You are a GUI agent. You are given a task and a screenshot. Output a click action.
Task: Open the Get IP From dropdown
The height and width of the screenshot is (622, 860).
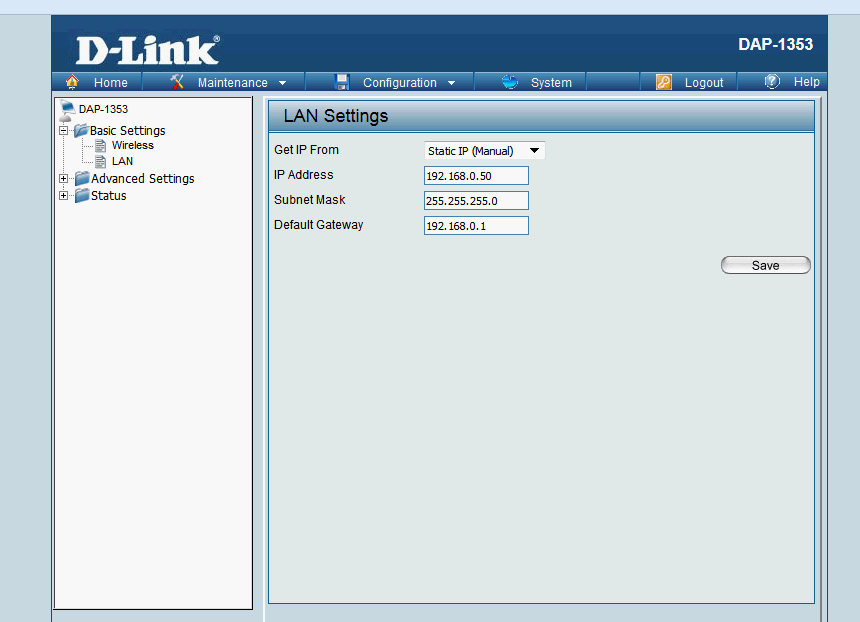click(x=484, y=150)
